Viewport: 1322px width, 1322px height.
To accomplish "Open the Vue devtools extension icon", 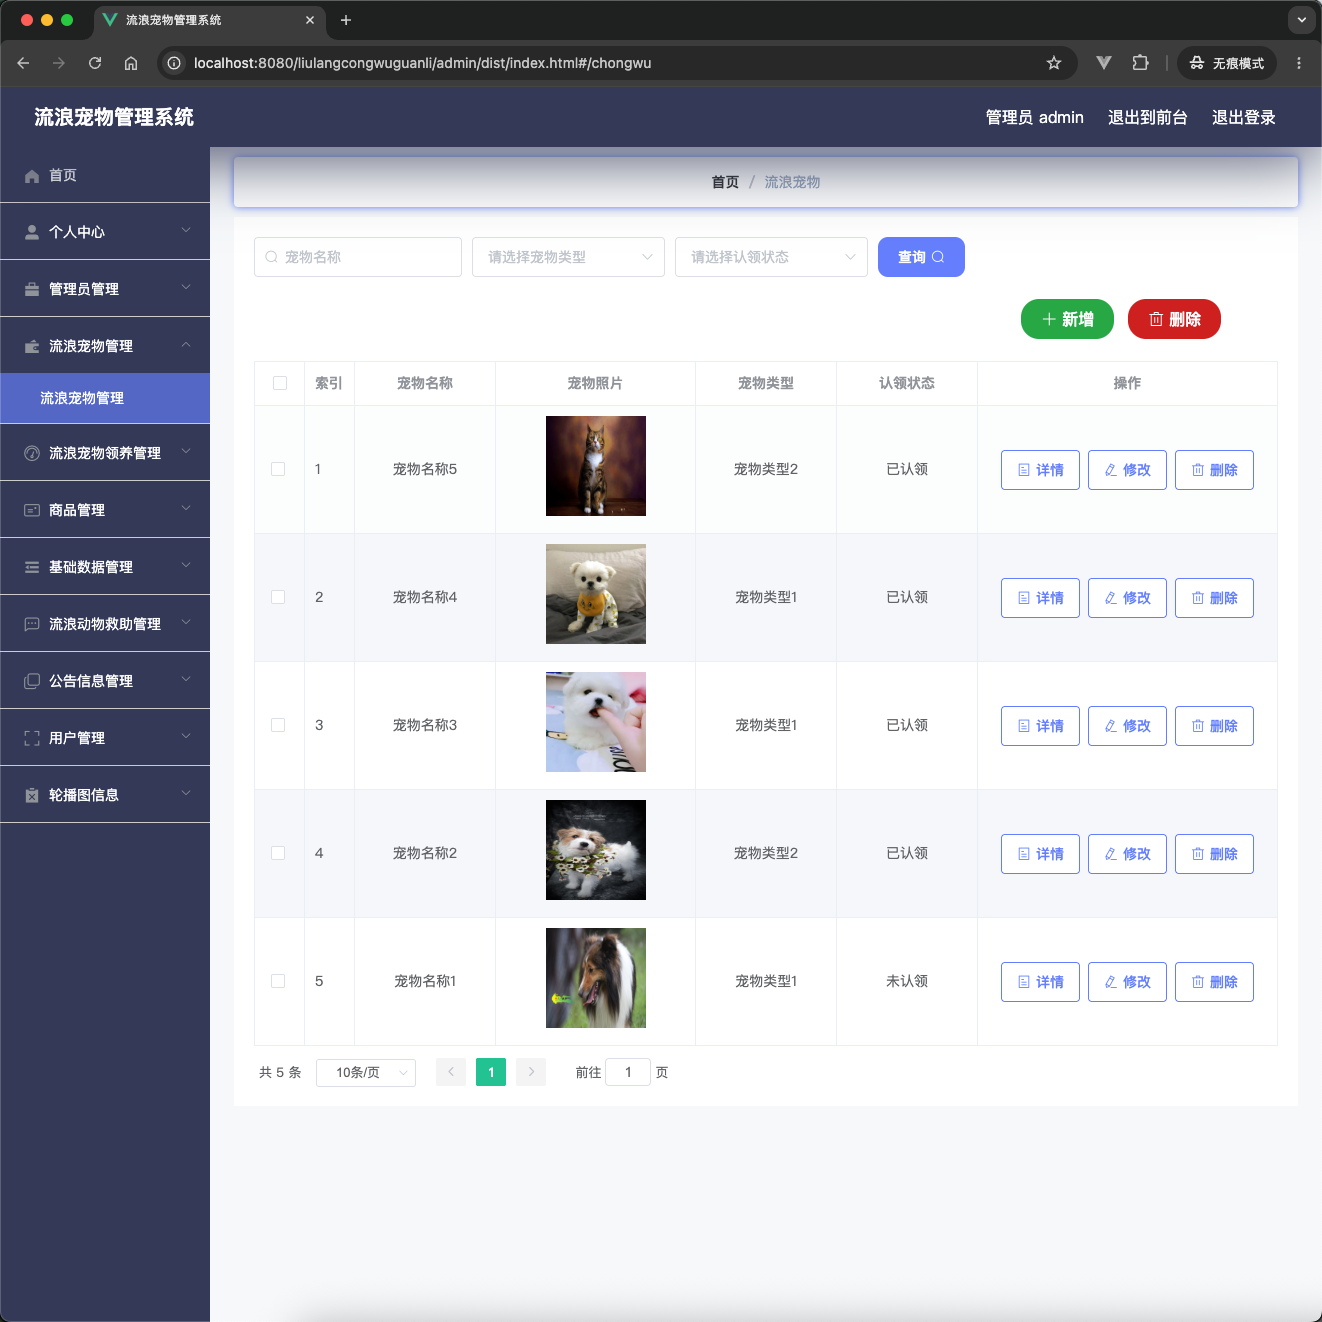I will 1104,63.
